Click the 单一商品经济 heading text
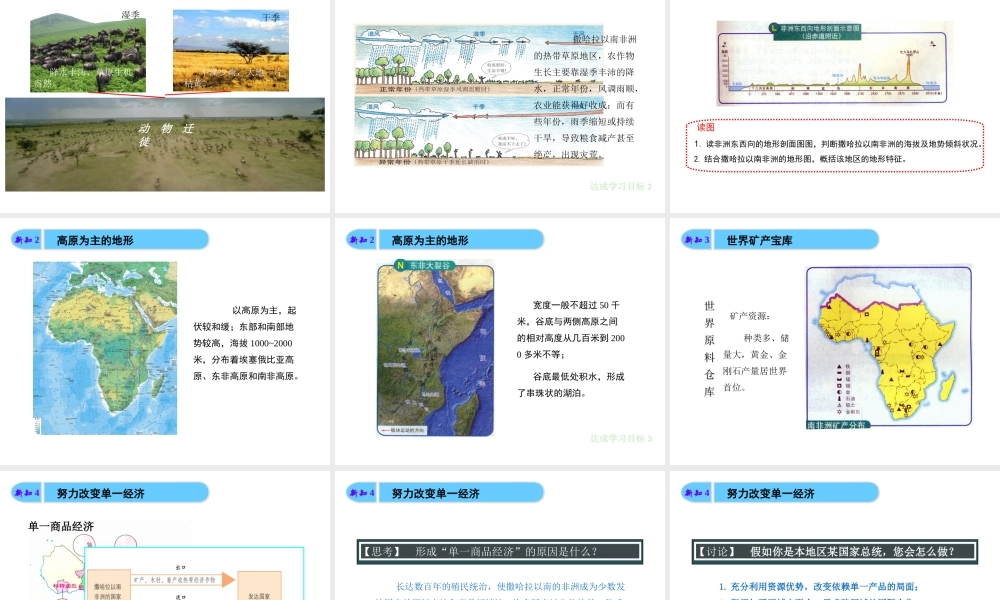 pos(62,527)
